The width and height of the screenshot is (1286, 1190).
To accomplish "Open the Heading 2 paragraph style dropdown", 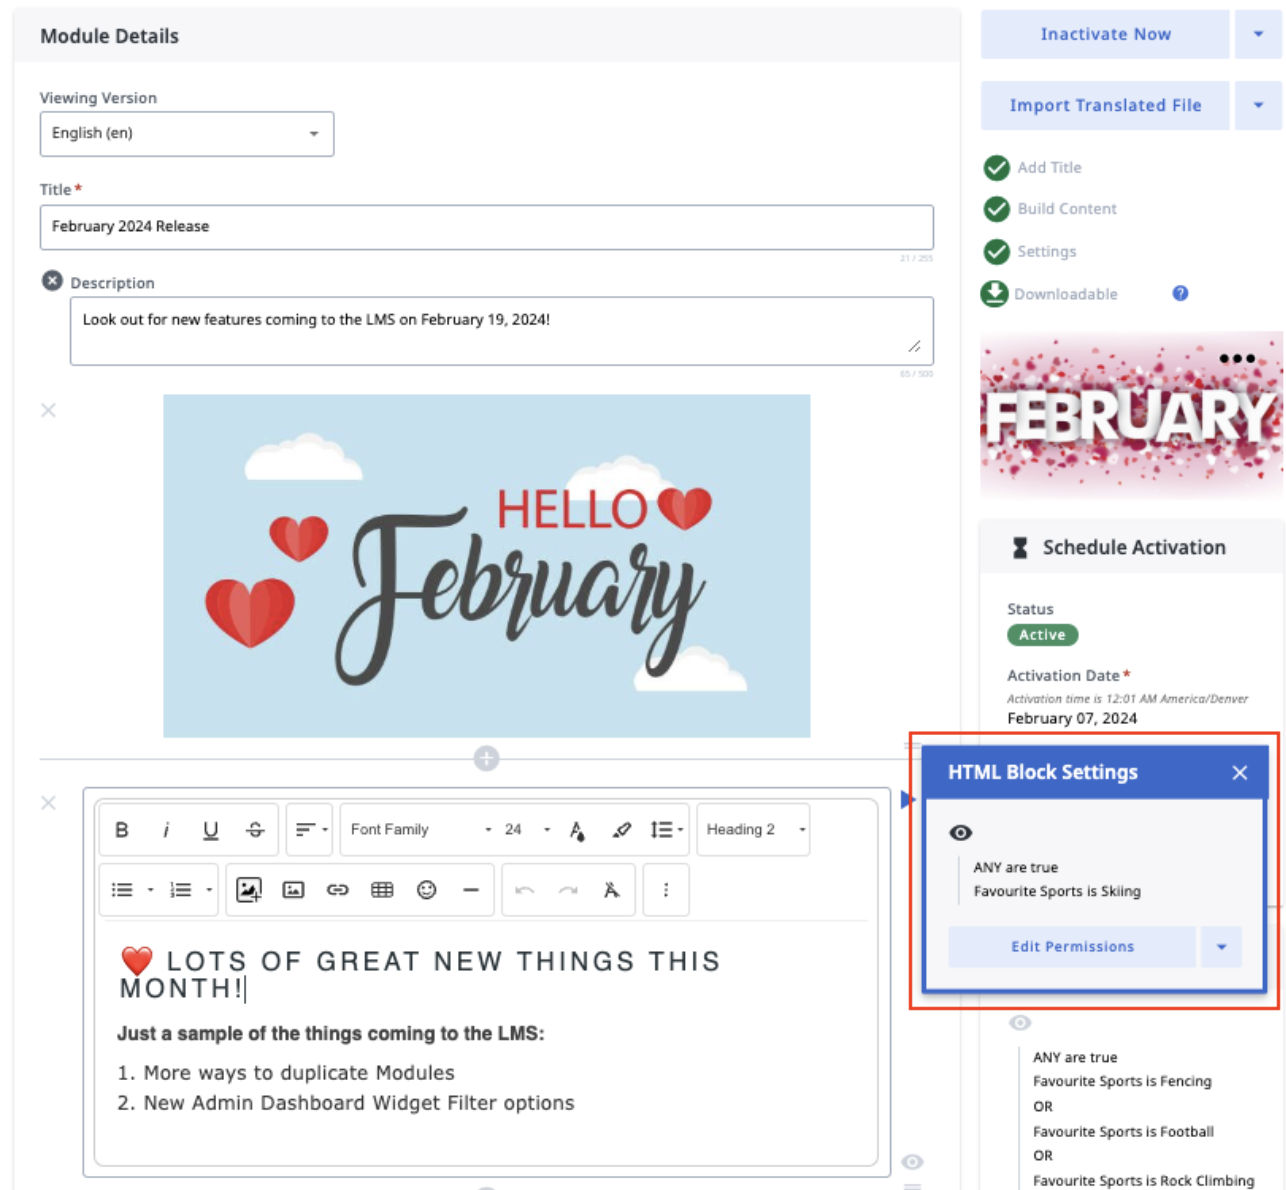I will pyautogui.click(x=754, y=830).
